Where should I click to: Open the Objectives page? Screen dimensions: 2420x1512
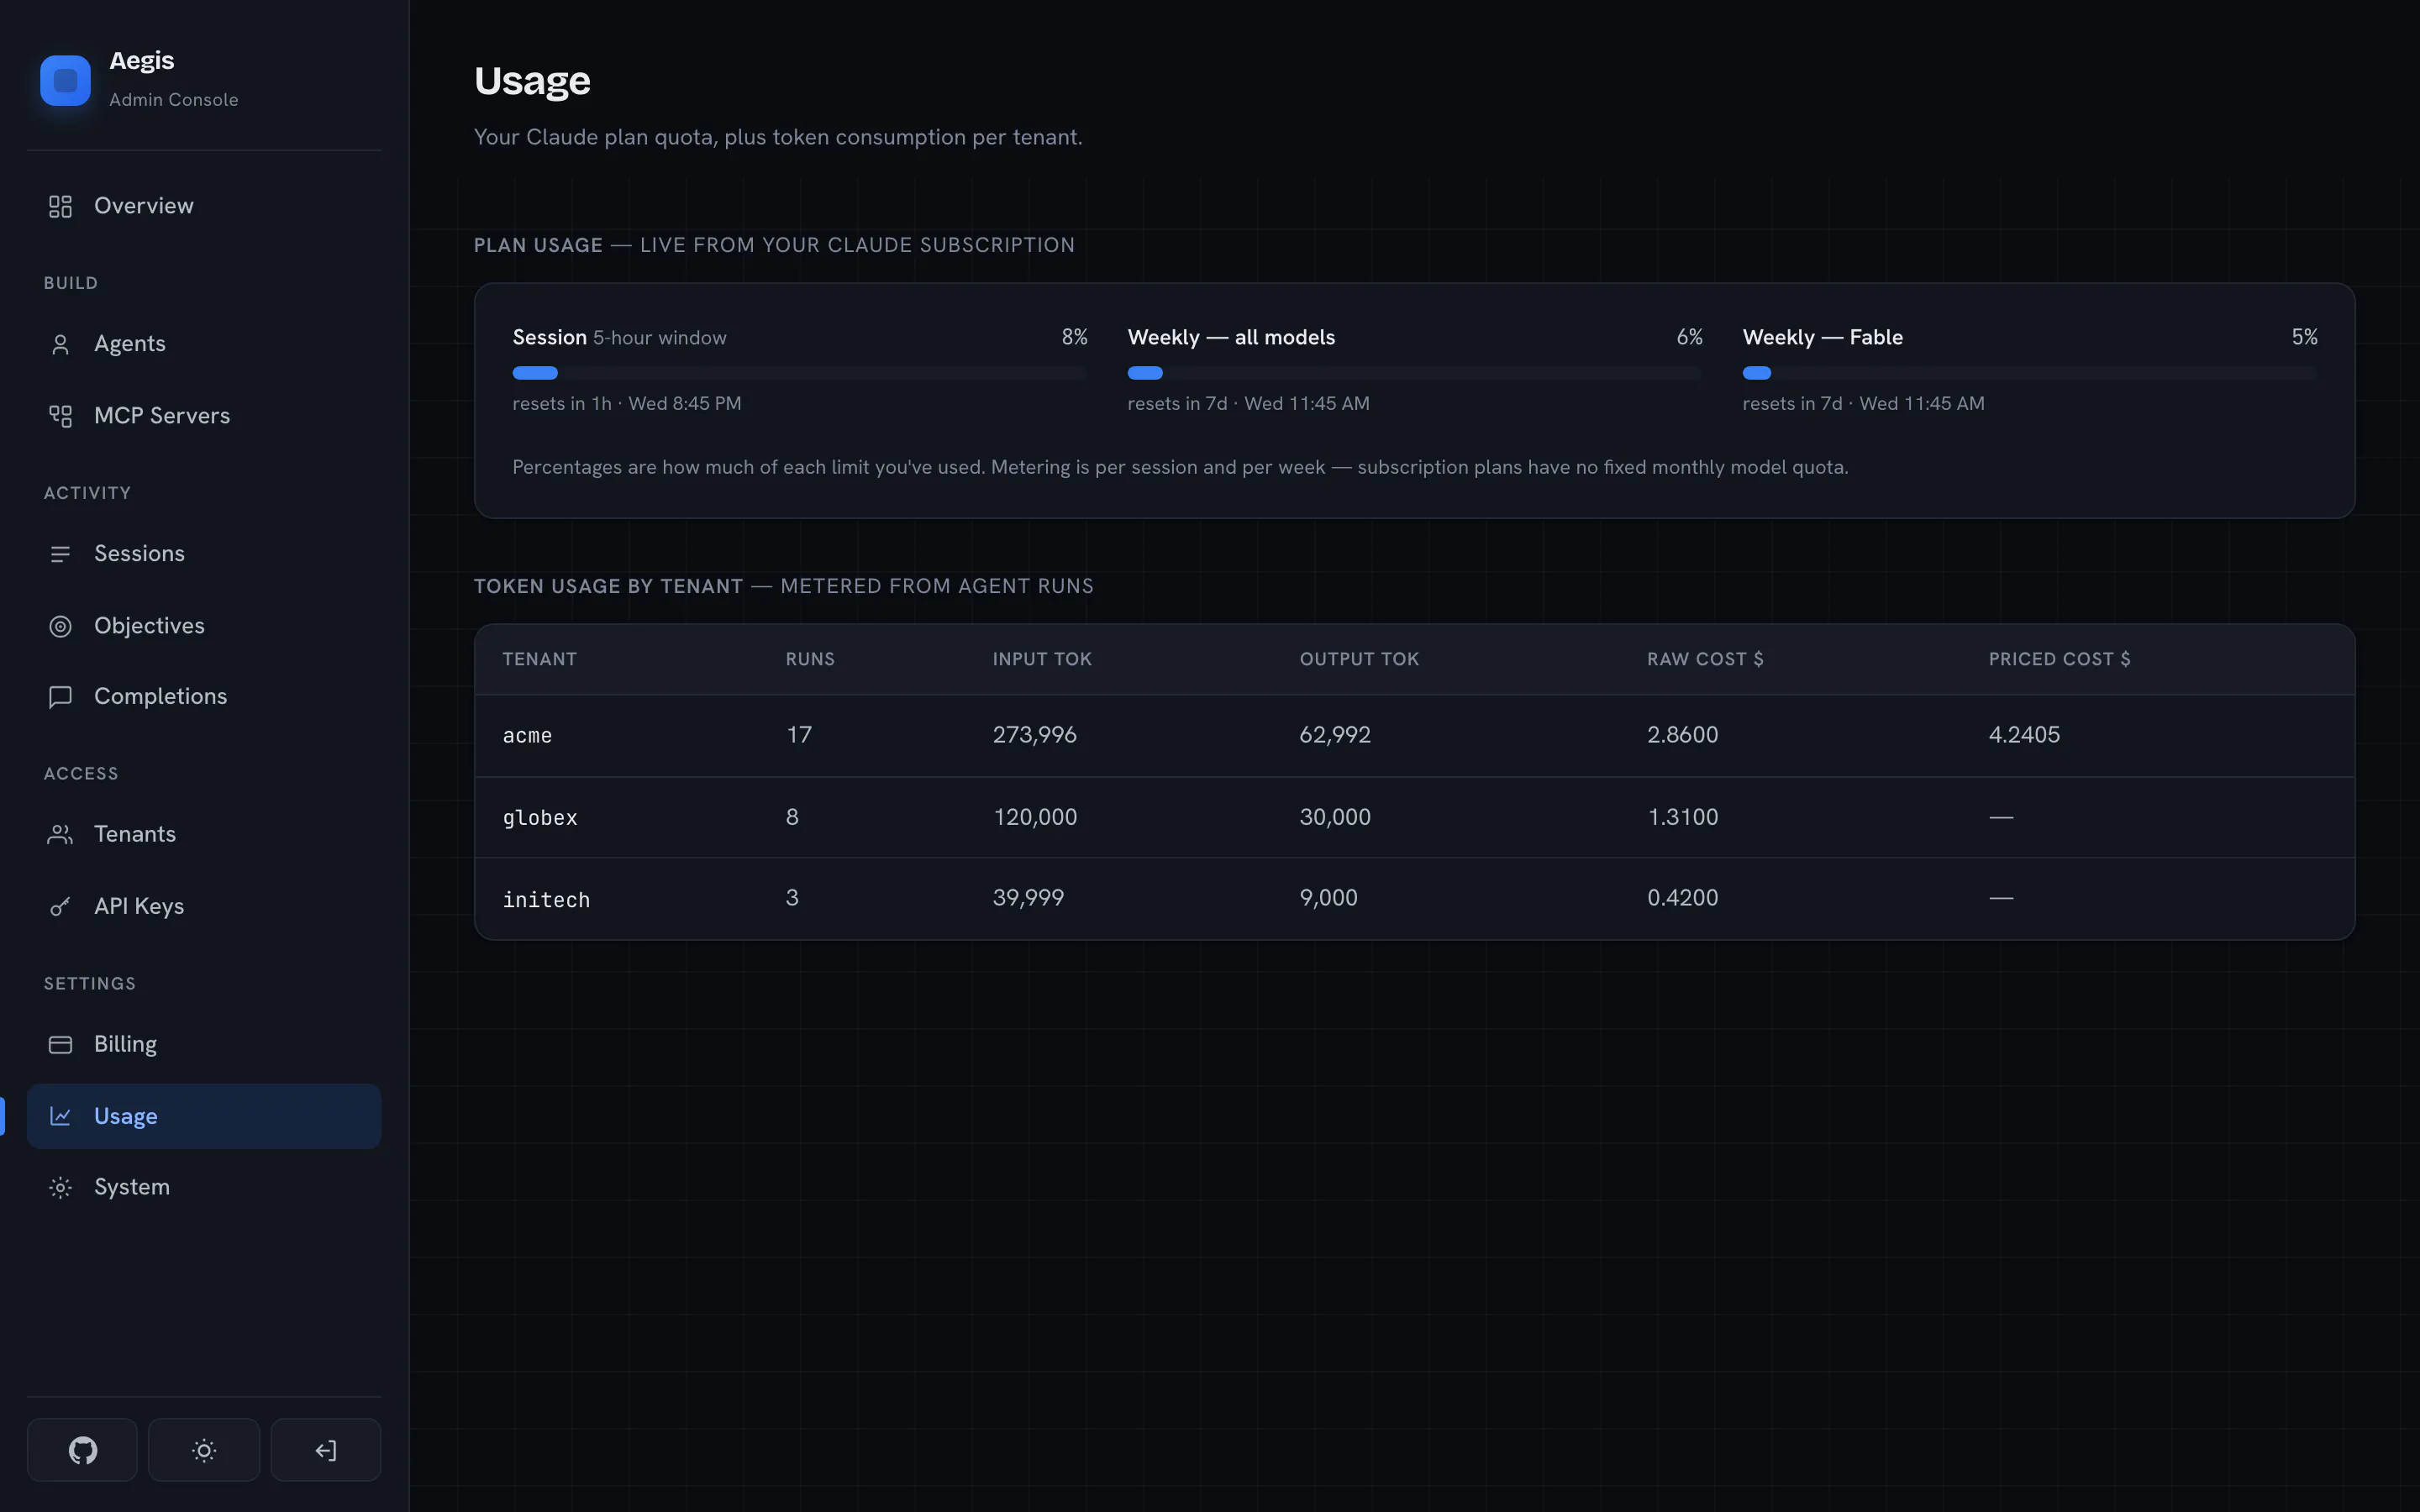pyautogui.click(x=204, y=626)
